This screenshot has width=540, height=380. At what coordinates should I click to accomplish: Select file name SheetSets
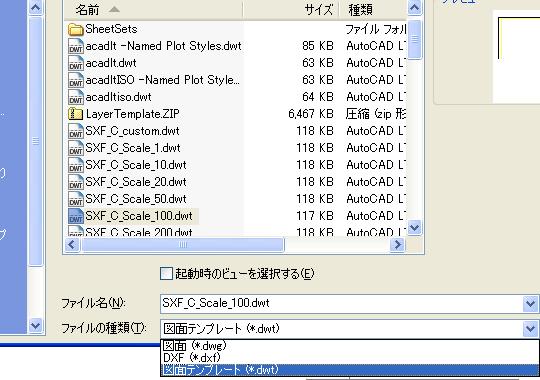111,29
